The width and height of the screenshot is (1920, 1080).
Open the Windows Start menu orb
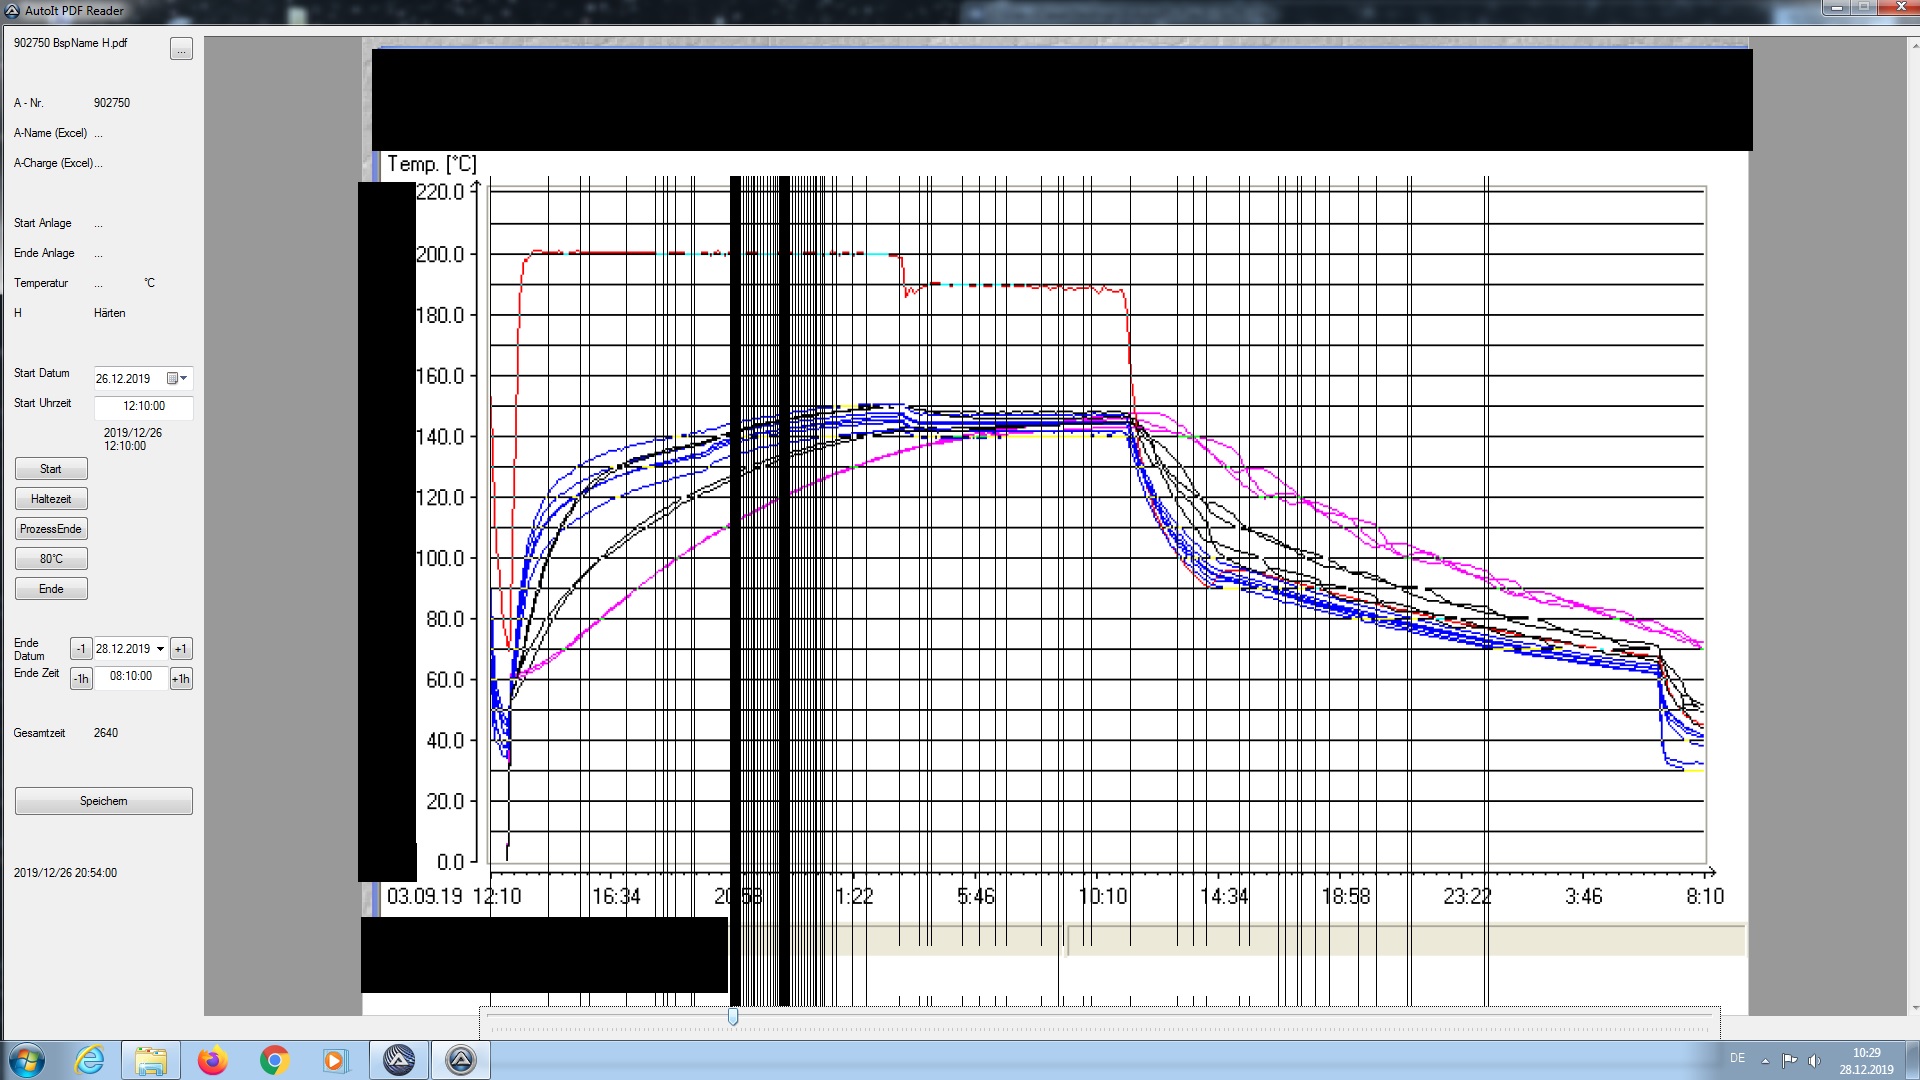coord(27,1060)
